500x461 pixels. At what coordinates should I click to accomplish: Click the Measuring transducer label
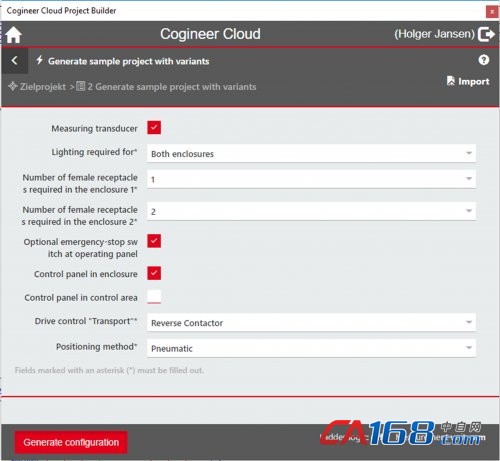pos(94,128)
